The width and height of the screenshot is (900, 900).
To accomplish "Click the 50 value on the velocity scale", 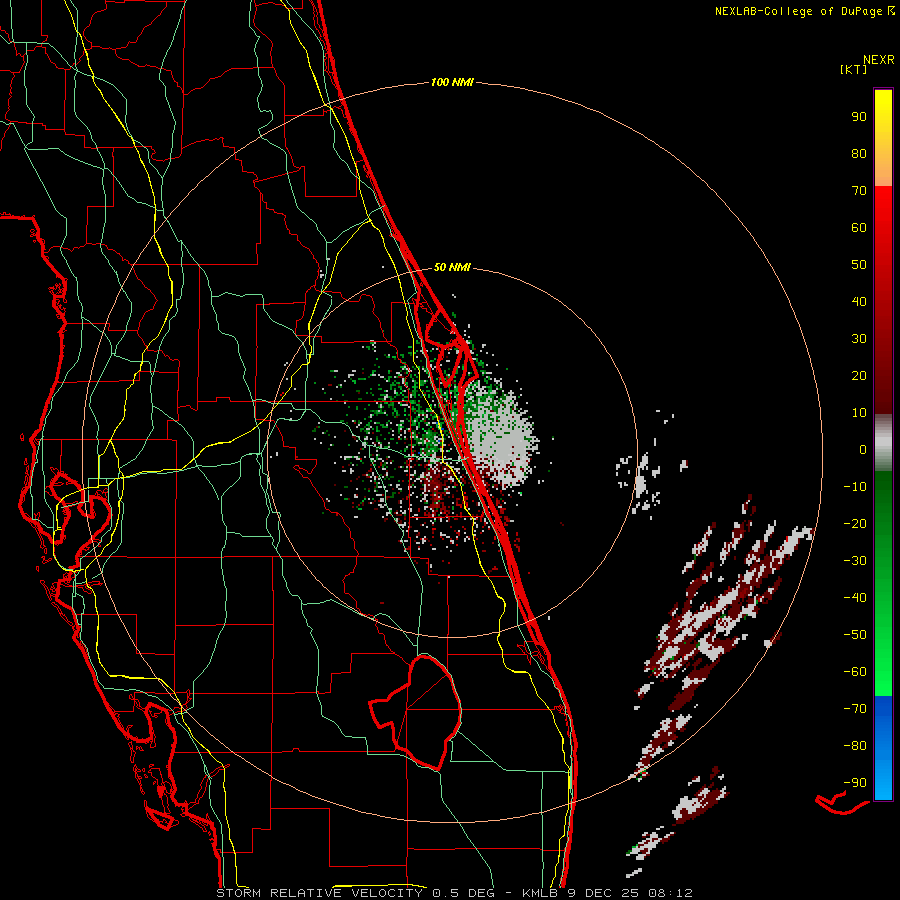I will point(859,265).
